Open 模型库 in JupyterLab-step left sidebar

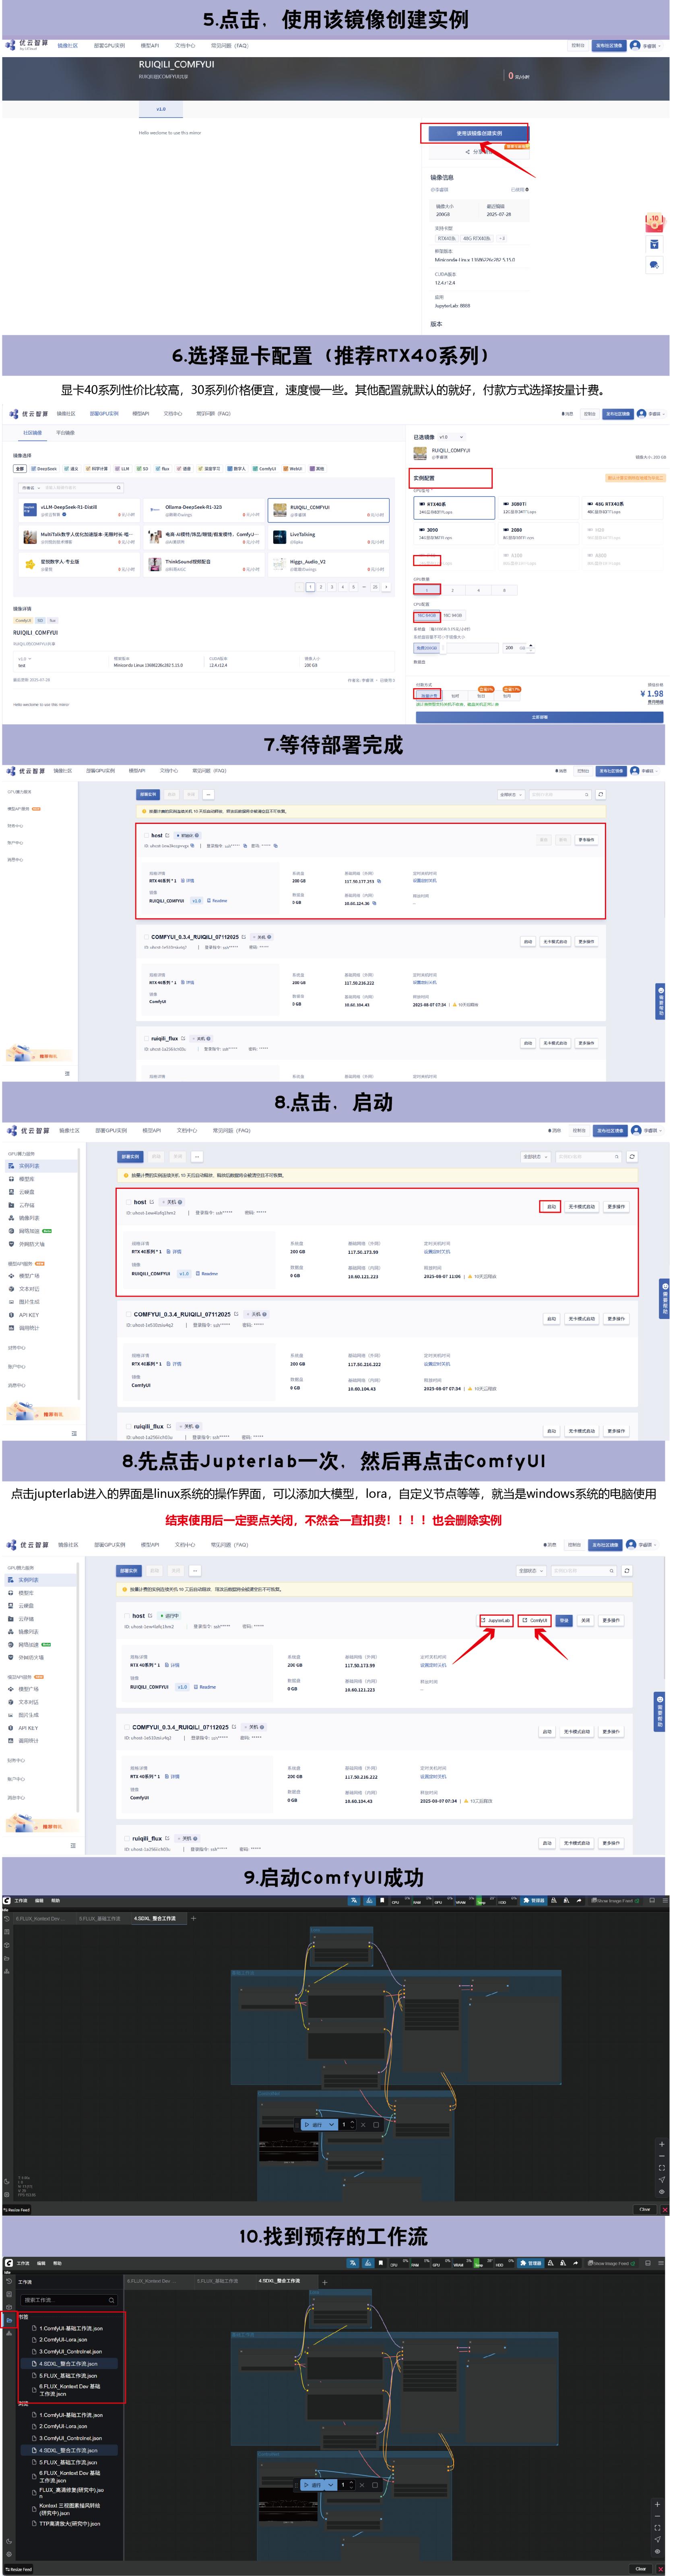tap(26, 1593)
